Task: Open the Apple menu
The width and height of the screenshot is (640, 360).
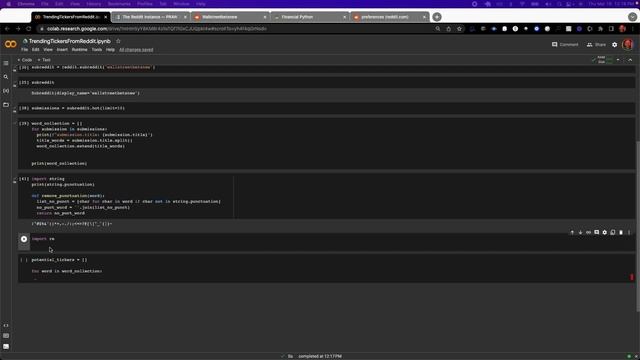Action: click(x=8, y=4)
